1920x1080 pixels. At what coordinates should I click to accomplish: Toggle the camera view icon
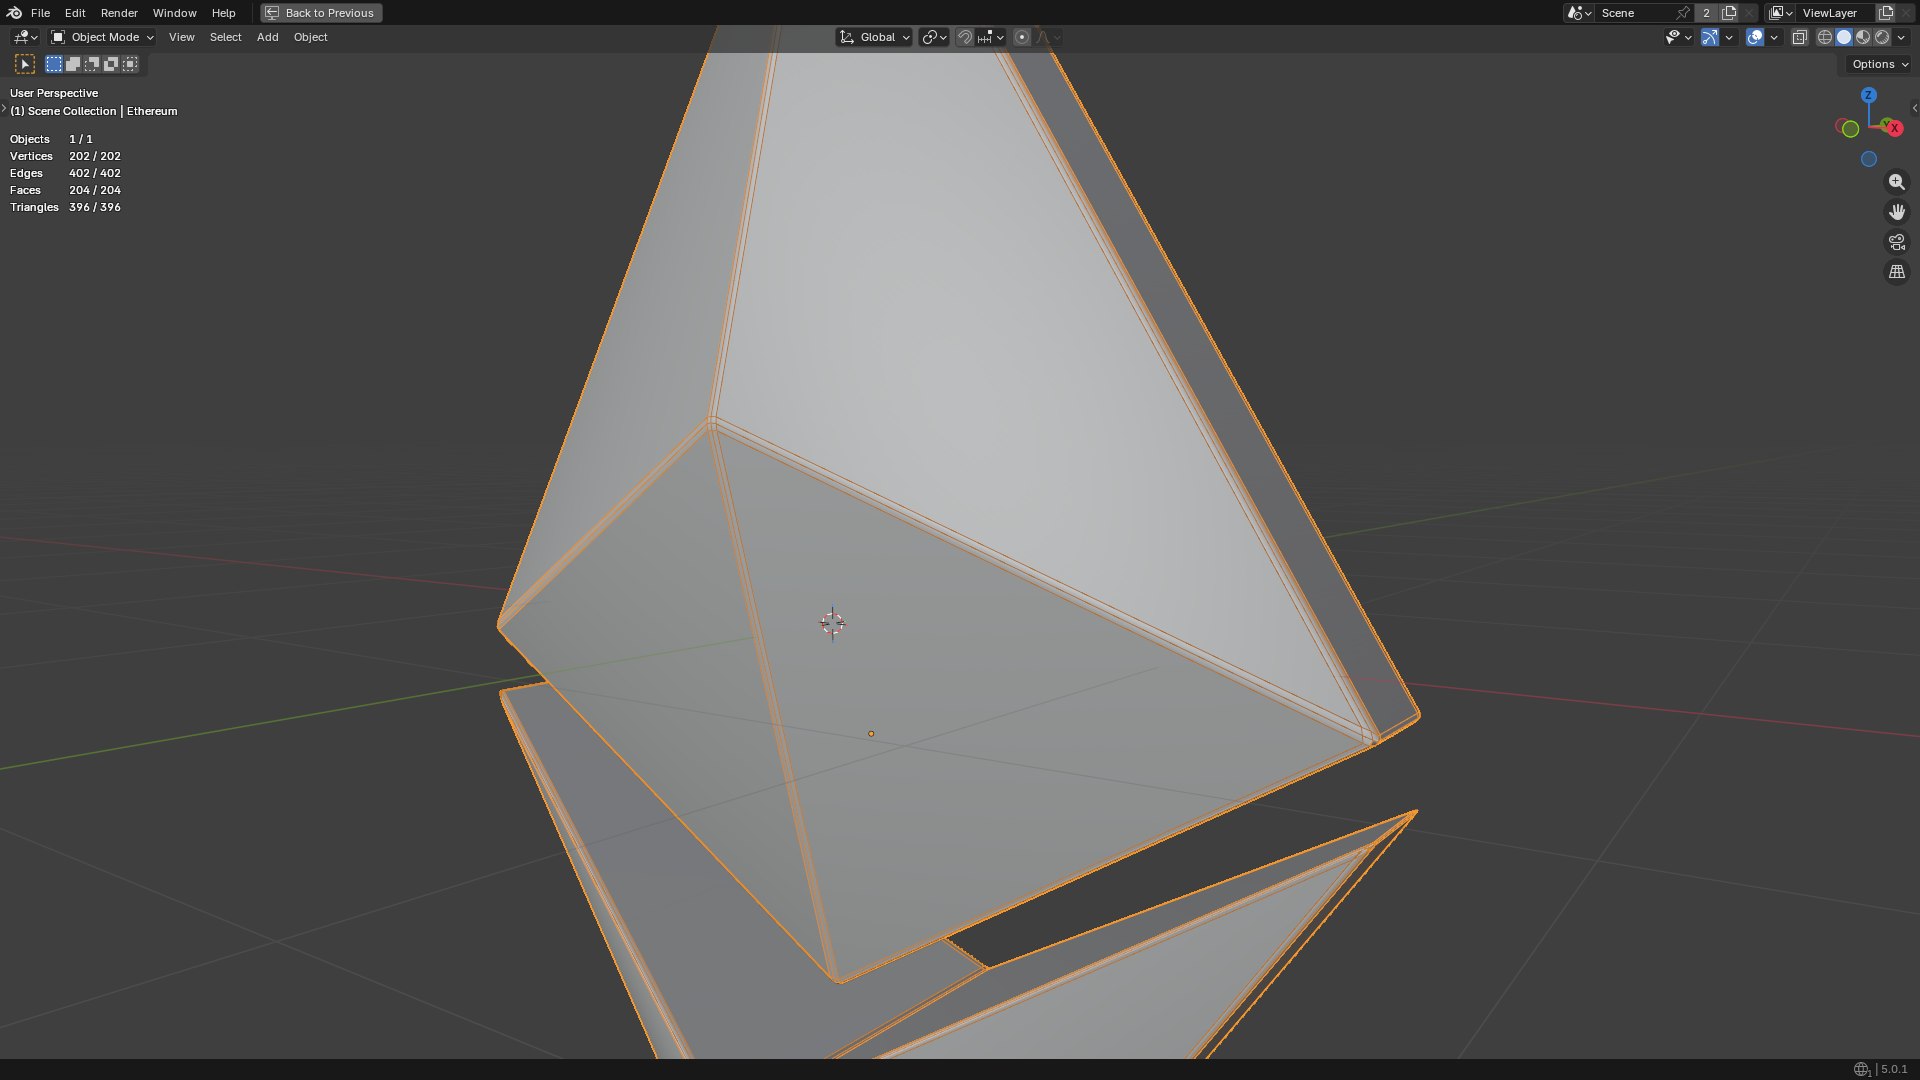(x=1896, y=242)
